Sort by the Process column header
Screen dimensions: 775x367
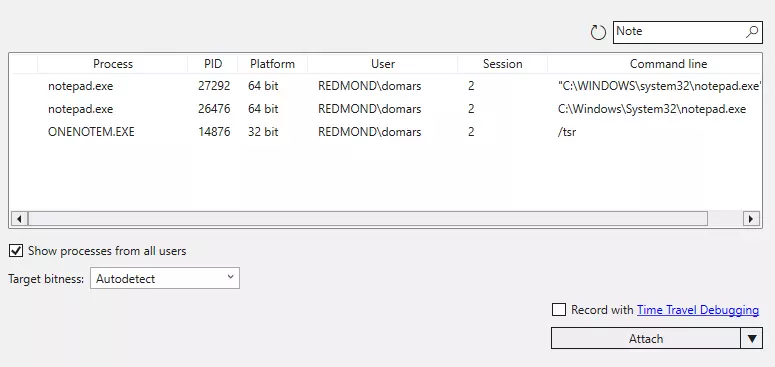click(x=113, y=64)
